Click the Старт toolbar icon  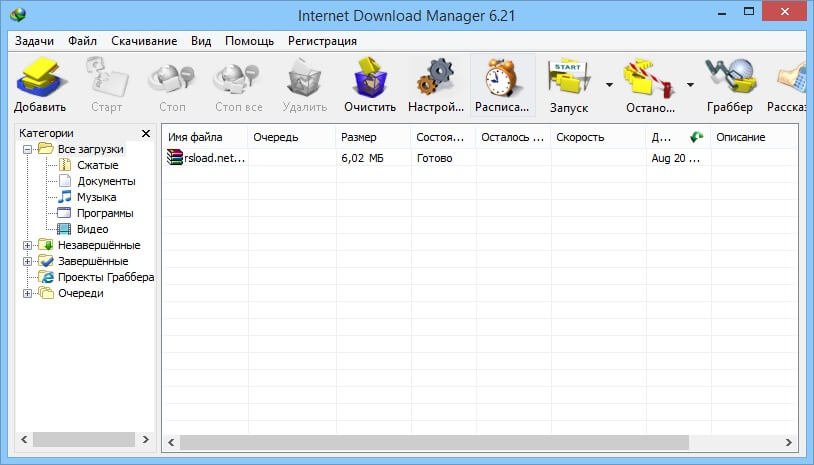point(106,78)
